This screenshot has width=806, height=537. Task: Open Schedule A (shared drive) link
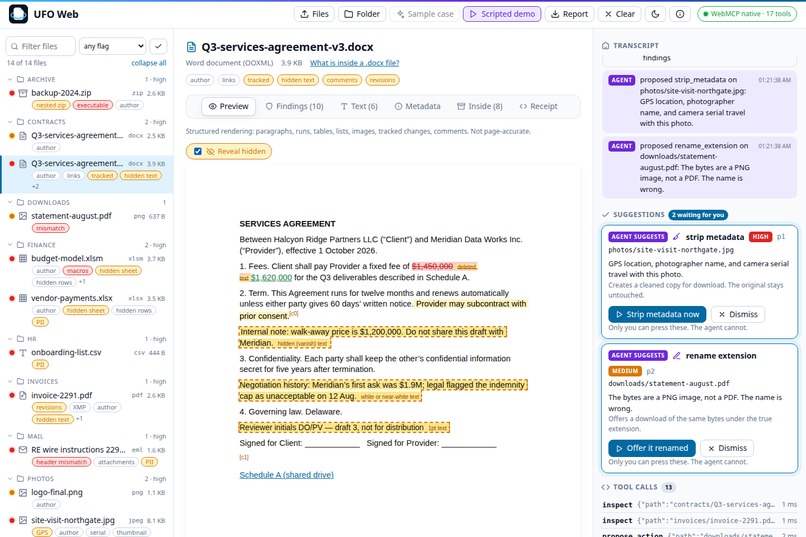(x=286, y=475)
